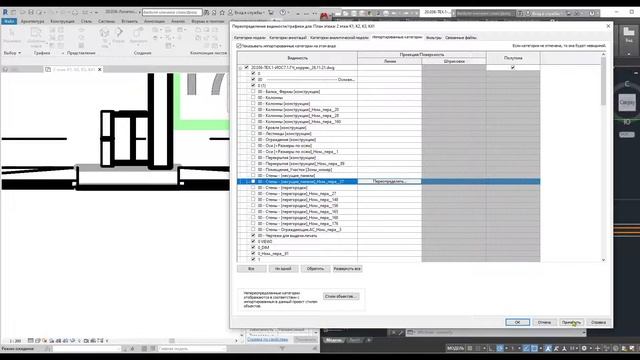The width and height of the screenshot is (640, 360).
Task: Uncheck the DWG file visibility checkbox
Action: [246, 67]
